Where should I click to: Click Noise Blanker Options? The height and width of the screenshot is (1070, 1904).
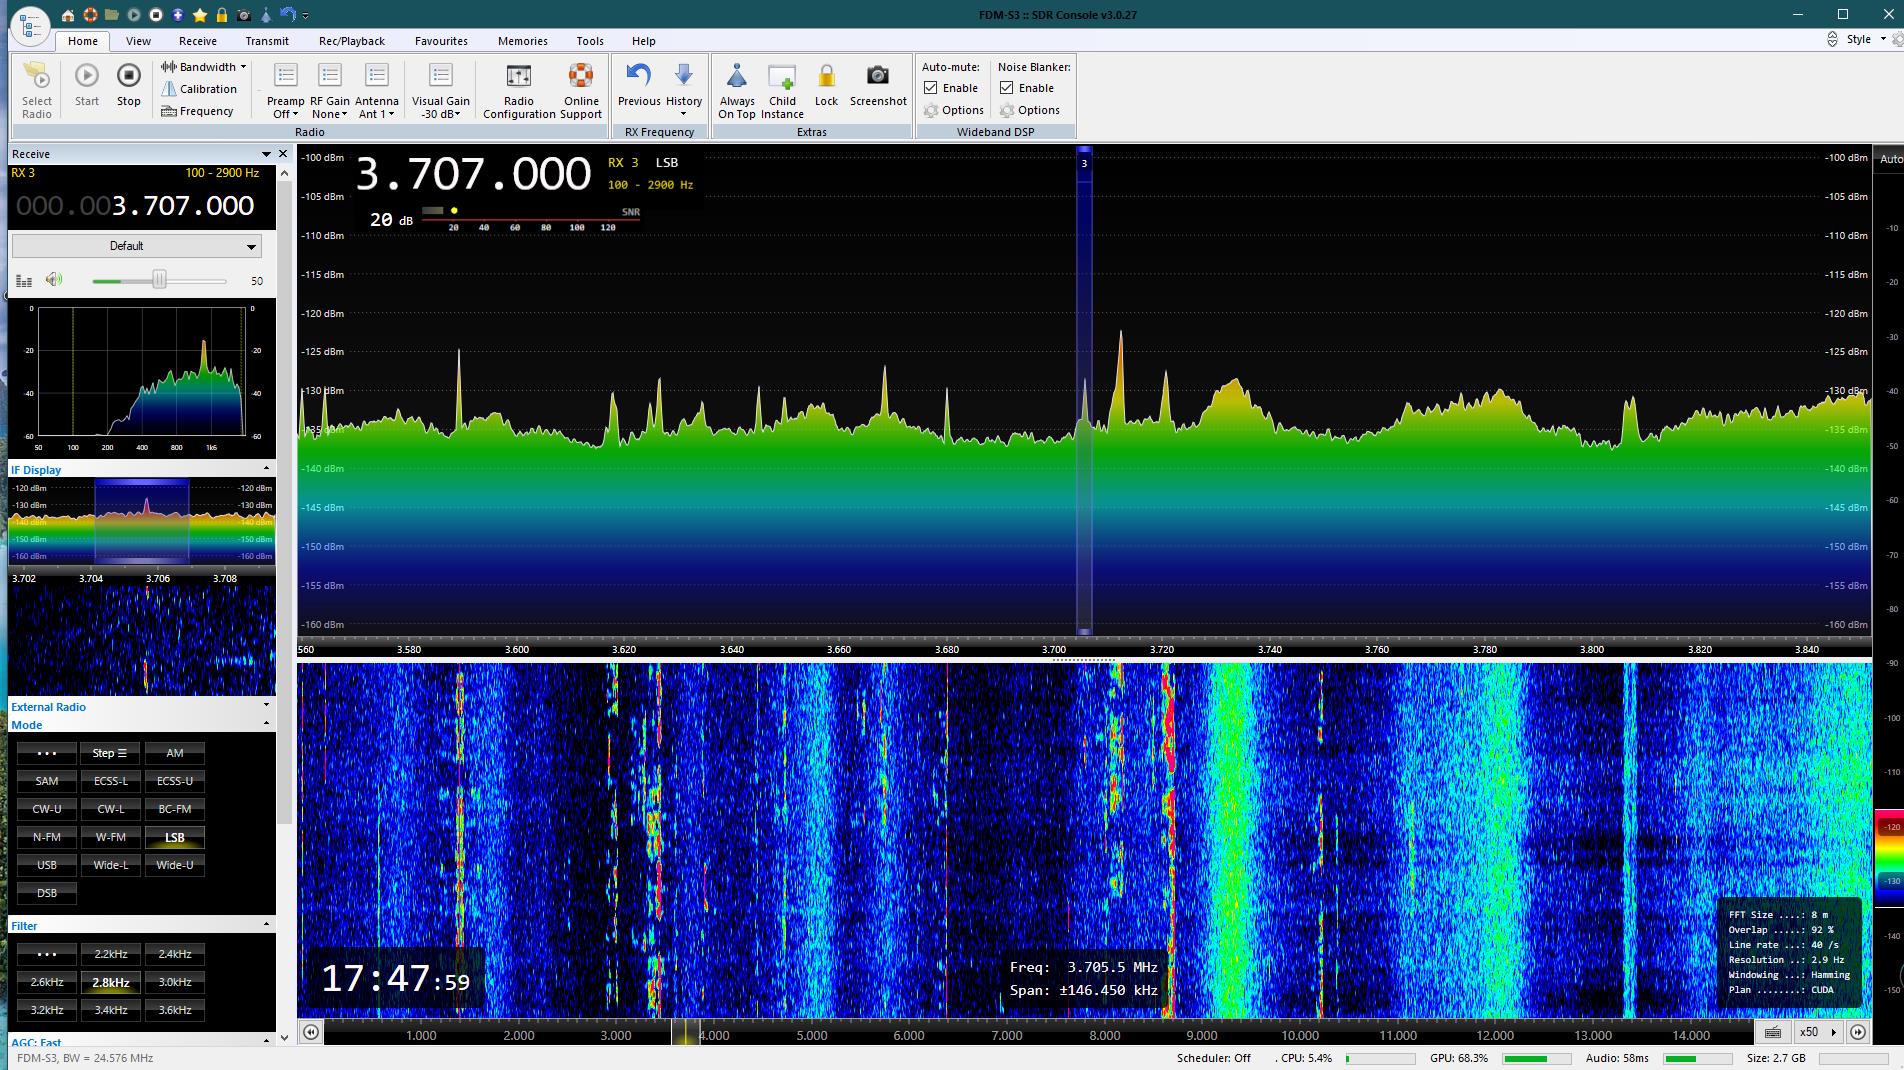pyautogui.click(x=1030, y=110)
